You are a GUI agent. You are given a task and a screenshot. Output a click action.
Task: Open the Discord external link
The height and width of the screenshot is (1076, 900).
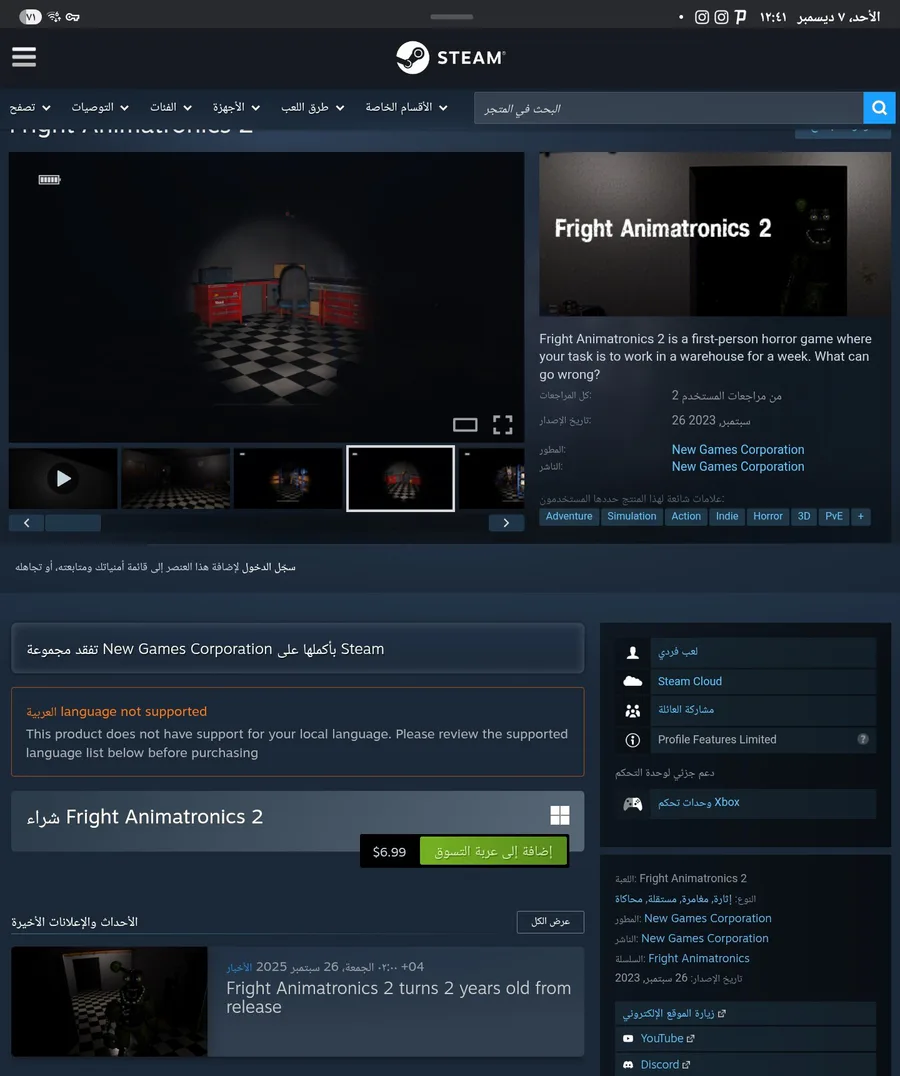coord(745,1064)
